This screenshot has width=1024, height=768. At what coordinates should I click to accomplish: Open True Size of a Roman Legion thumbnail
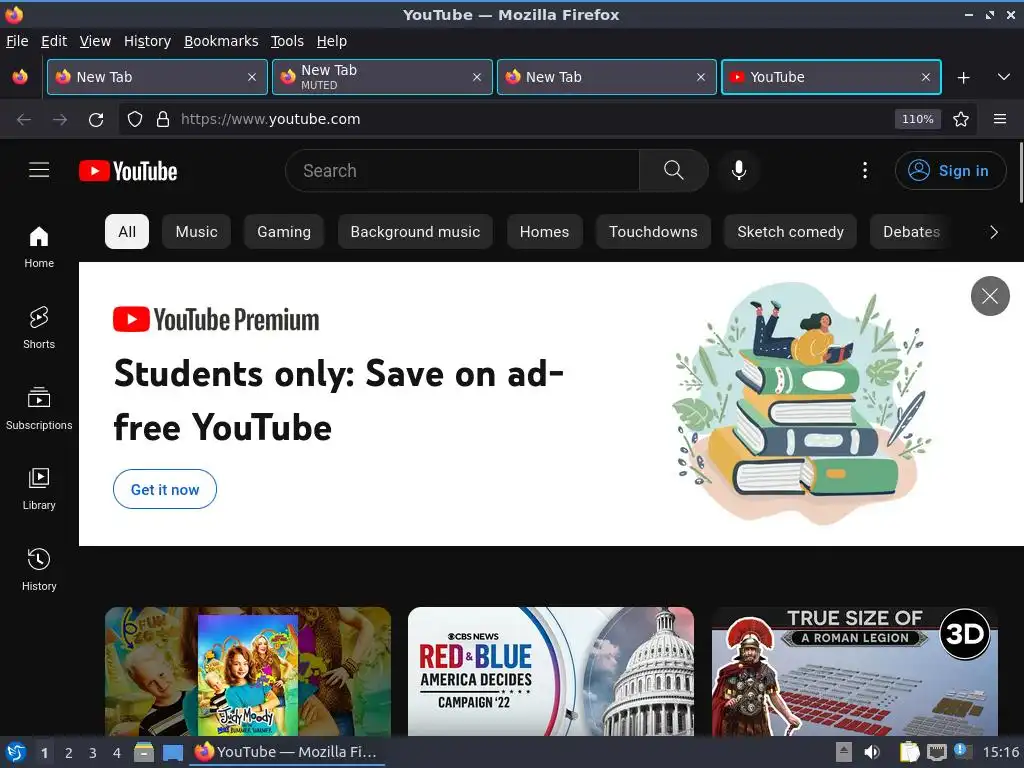click(x=855, y=671)
